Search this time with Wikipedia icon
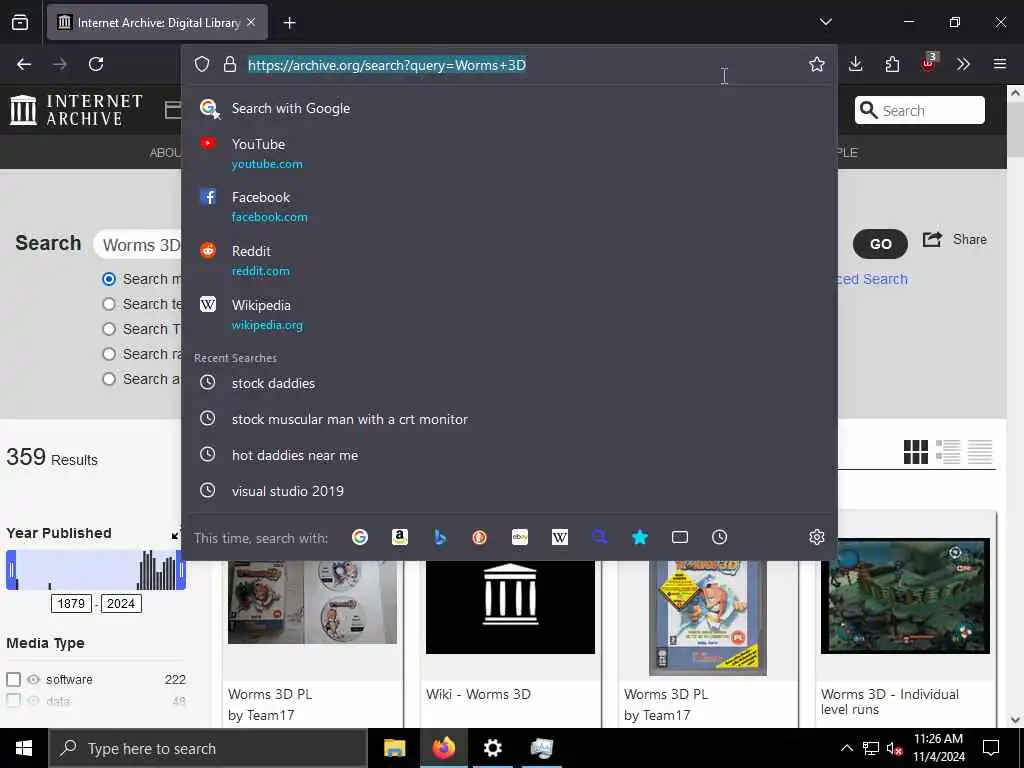The height and width of the screenshot is (768, 1024). pos(560,537)
